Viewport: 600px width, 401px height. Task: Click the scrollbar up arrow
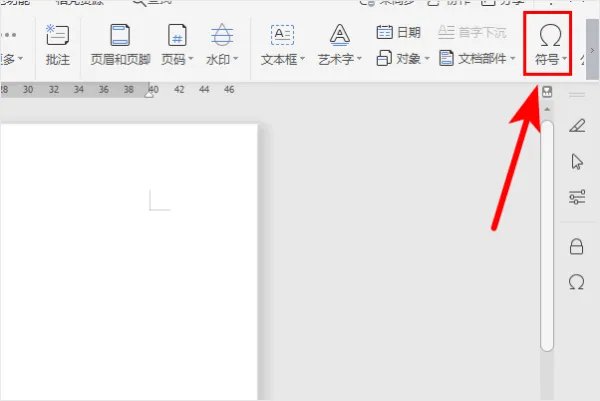coord(547,109)
